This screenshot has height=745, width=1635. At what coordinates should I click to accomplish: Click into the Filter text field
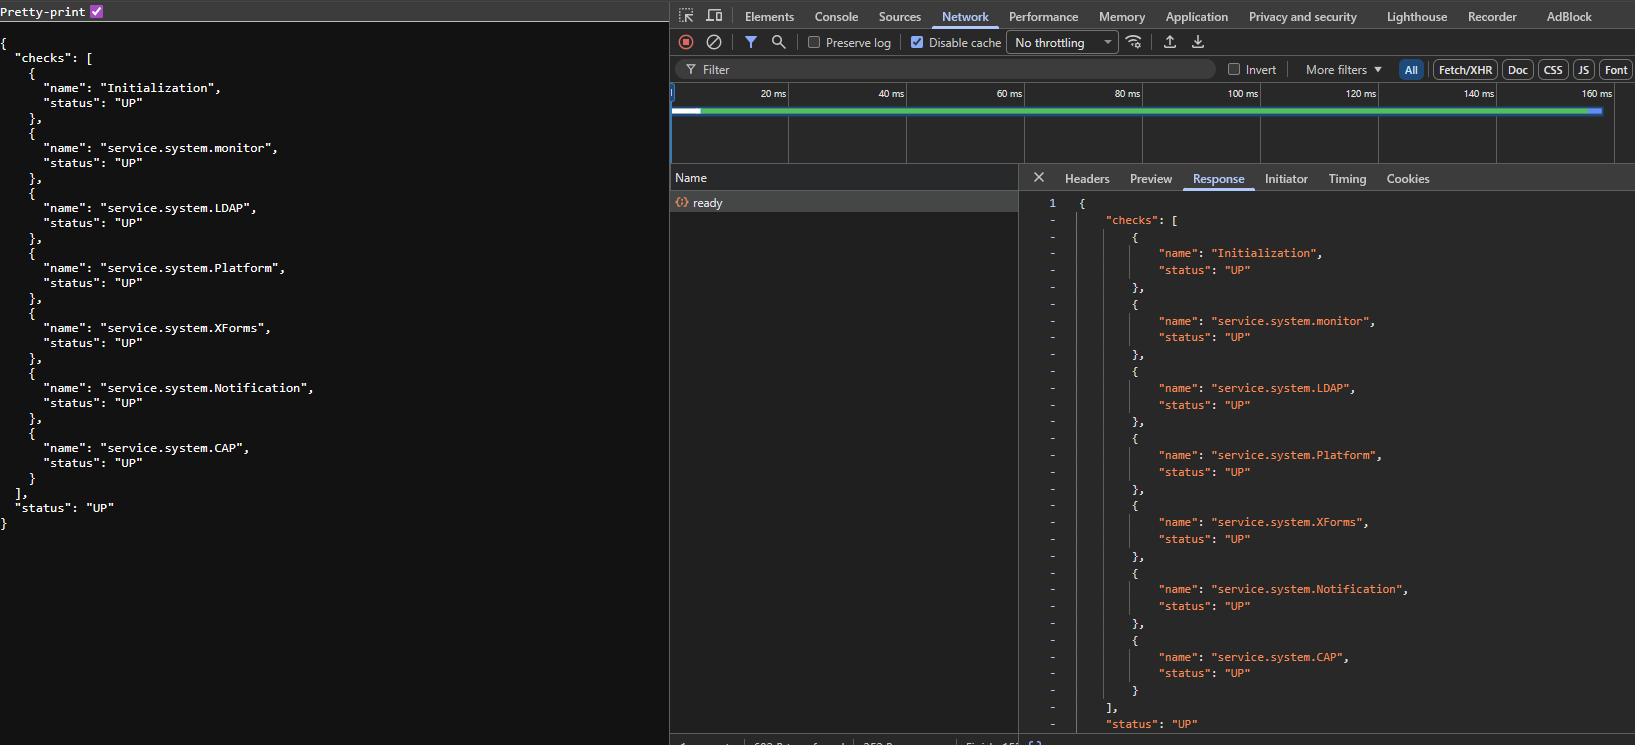[950, 70]
